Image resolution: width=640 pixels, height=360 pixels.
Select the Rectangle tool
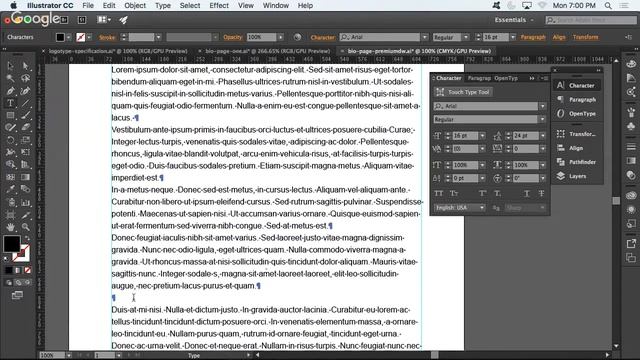10,115
